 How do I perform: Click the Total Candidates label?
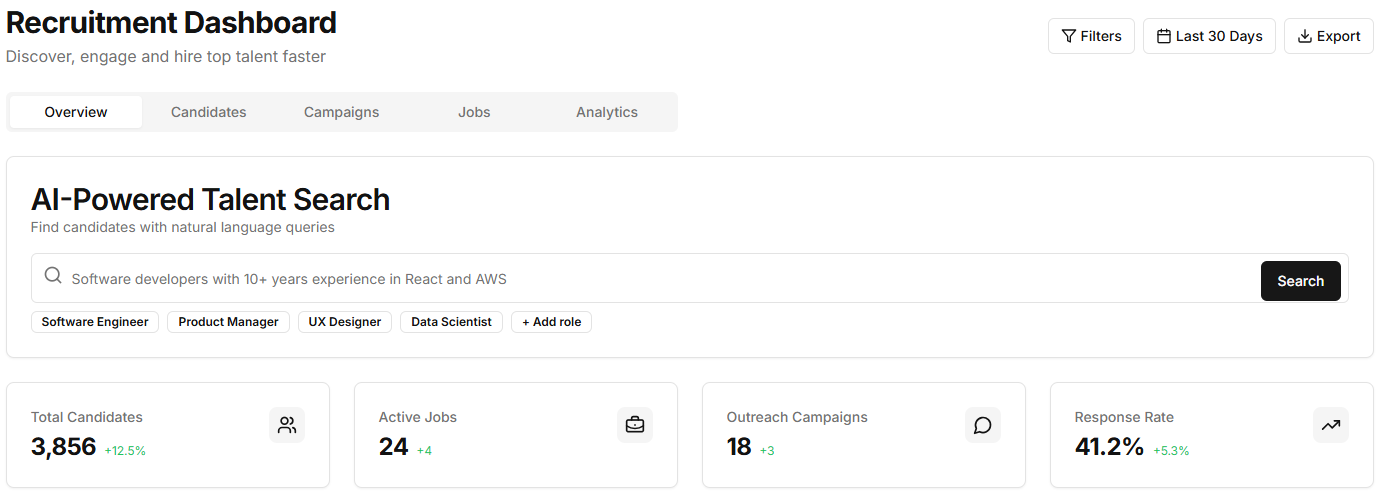point(87,417)
